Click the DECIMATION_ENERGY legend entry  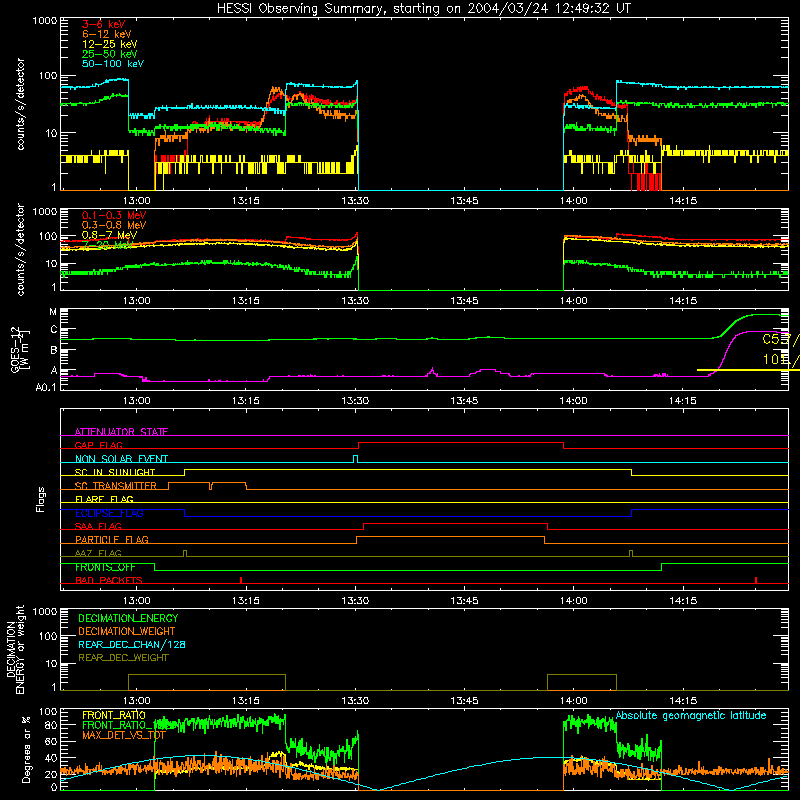(x=128, y=618)
